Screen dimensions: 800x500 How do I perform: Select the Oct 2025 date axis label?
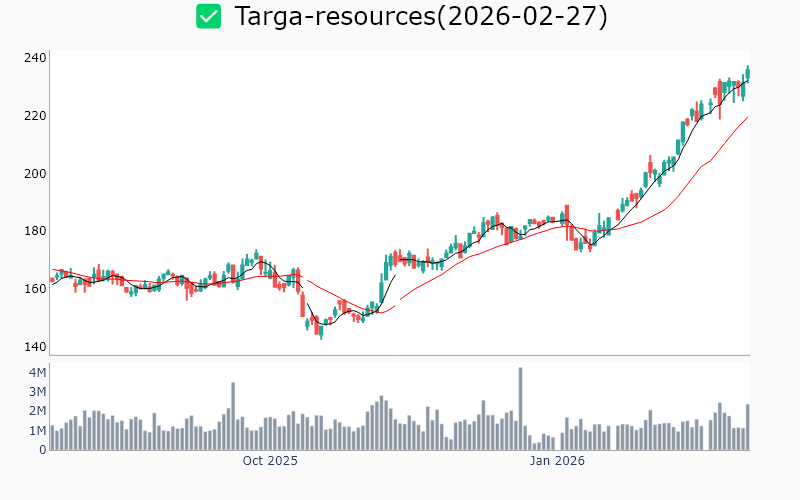(x=270, y=461)
